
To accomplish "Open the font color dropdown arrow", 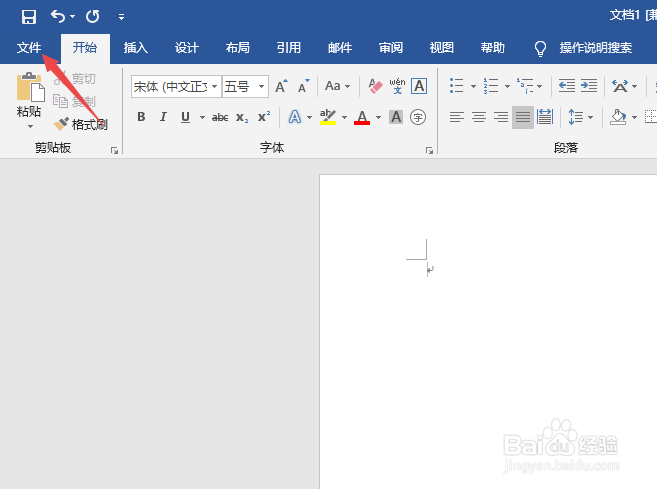I will pos(378,117).
